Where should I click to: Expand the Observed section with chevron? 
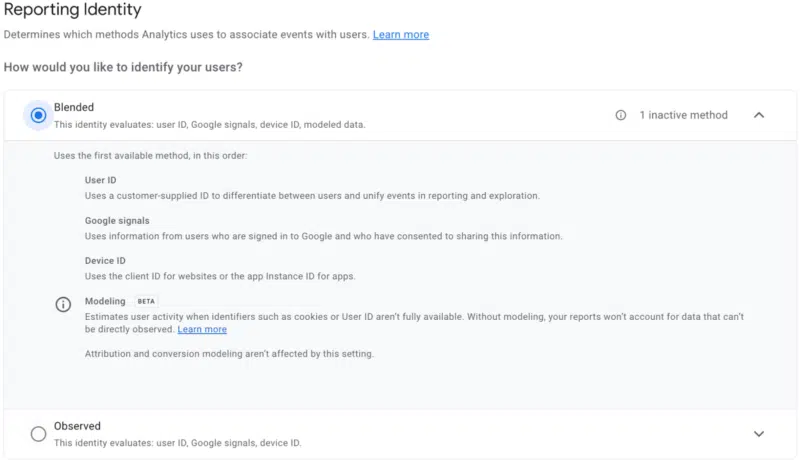click(758, 433)
